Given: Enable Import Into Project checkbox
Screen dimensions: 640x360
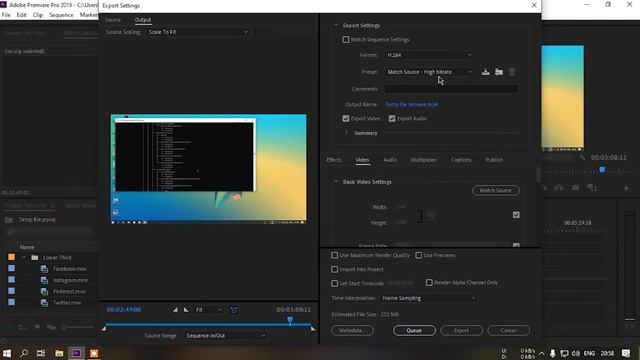Looking at the screenshot, I should pyautogui.click(x=334, y=269).
